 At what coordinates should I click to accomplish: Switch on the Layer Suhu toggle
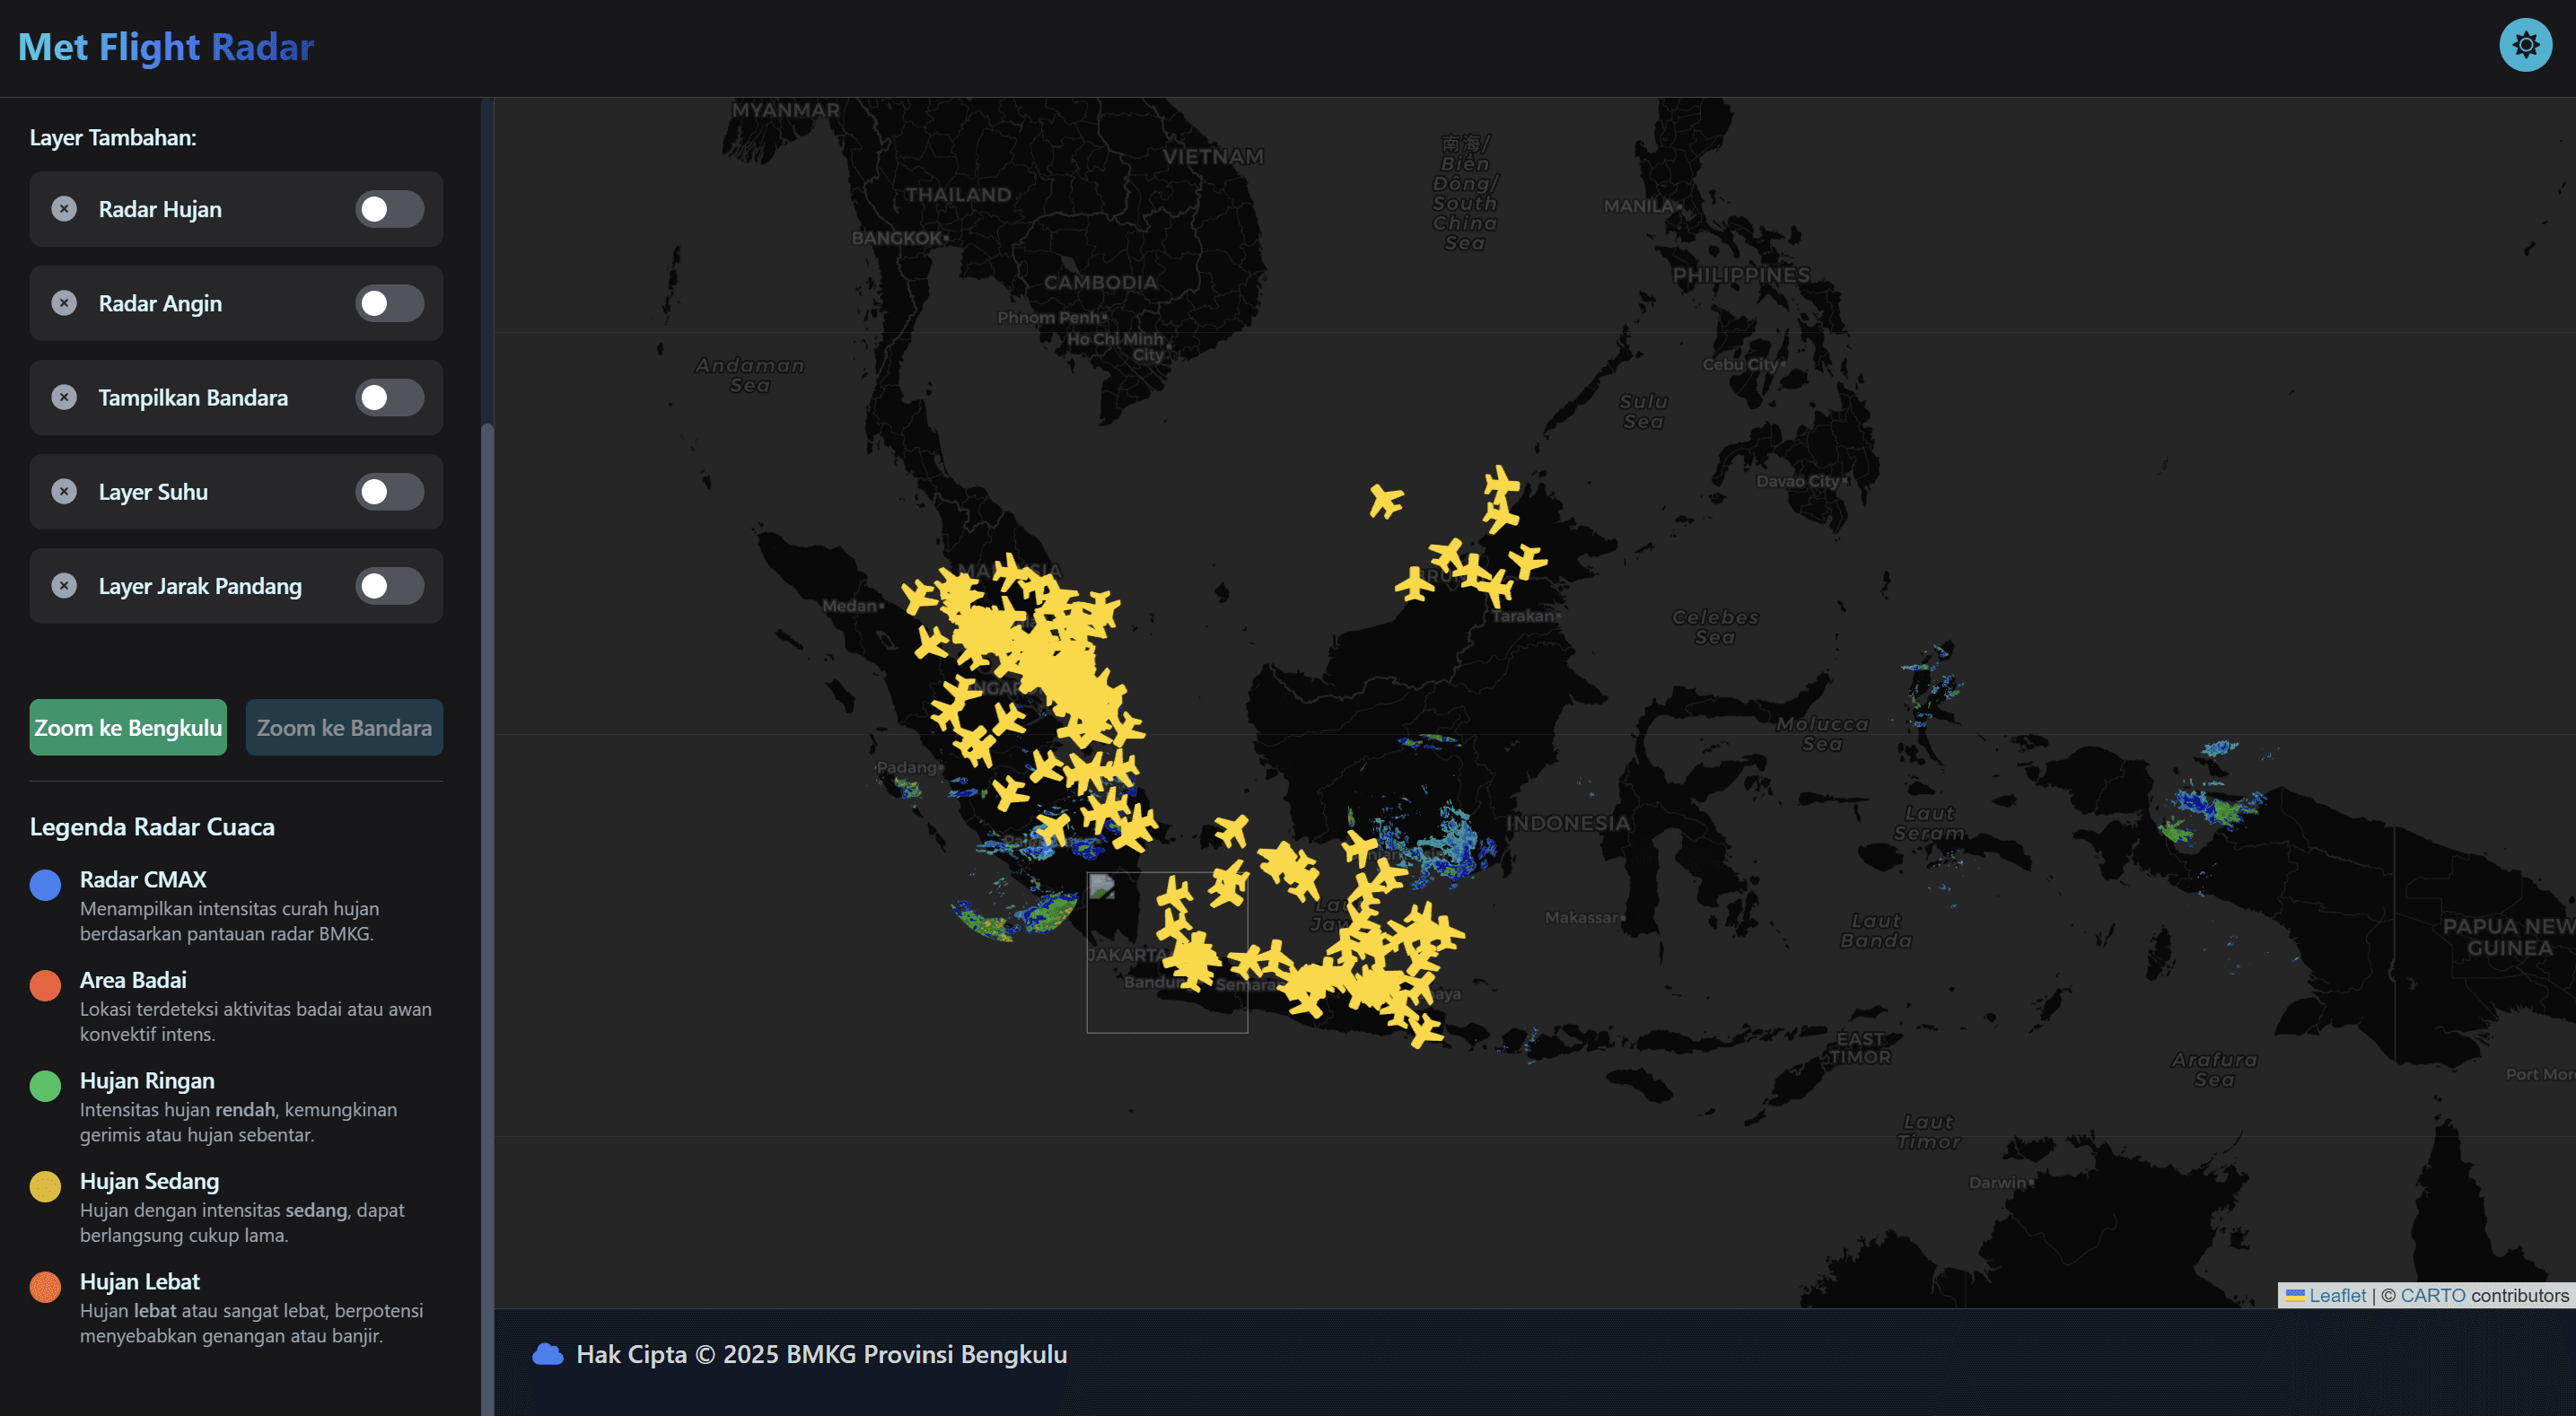point(389,491)
